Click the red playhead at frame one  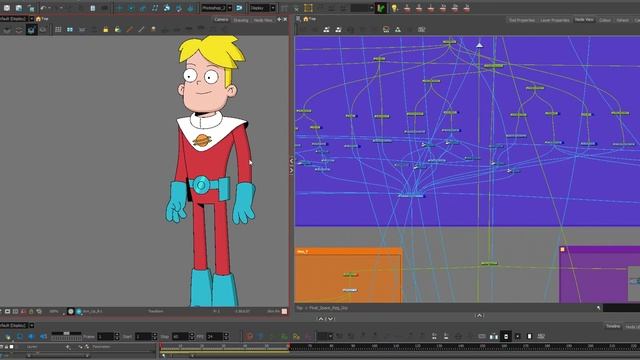[x=162, y=347]
